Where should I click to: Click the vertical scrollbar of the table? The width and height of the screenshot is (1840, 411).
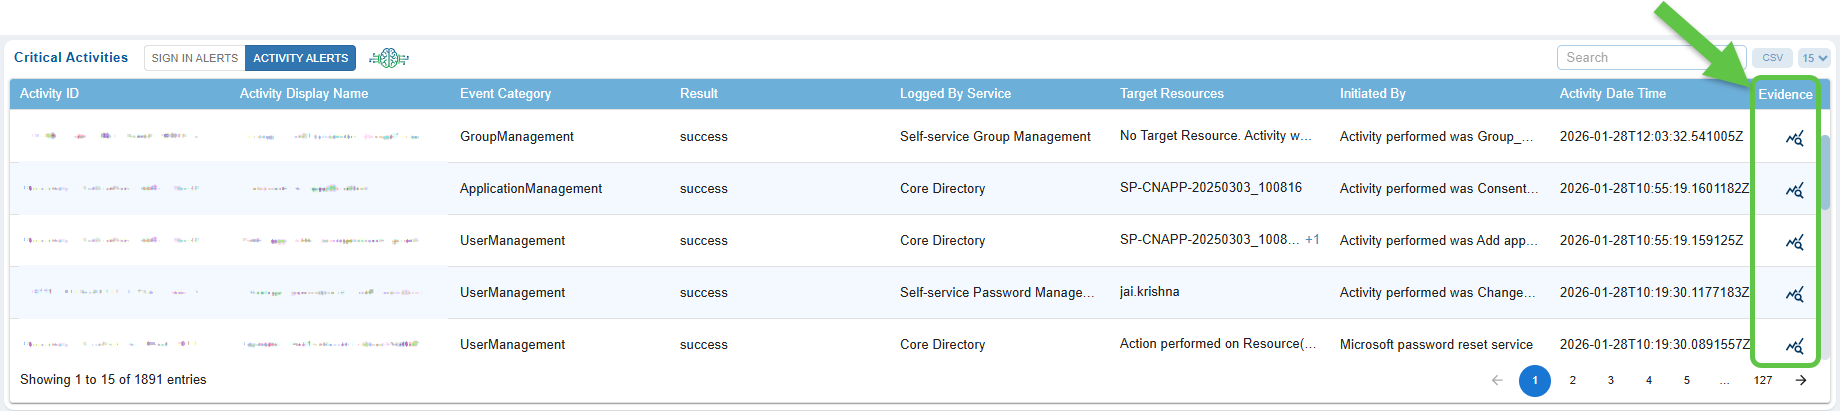1825,172
